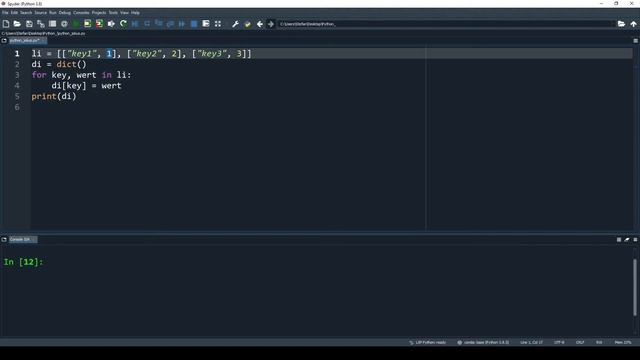Viewport: 640px width, 360px height.
Task: Save the current file via toolbar
Action: coord(29,24)
